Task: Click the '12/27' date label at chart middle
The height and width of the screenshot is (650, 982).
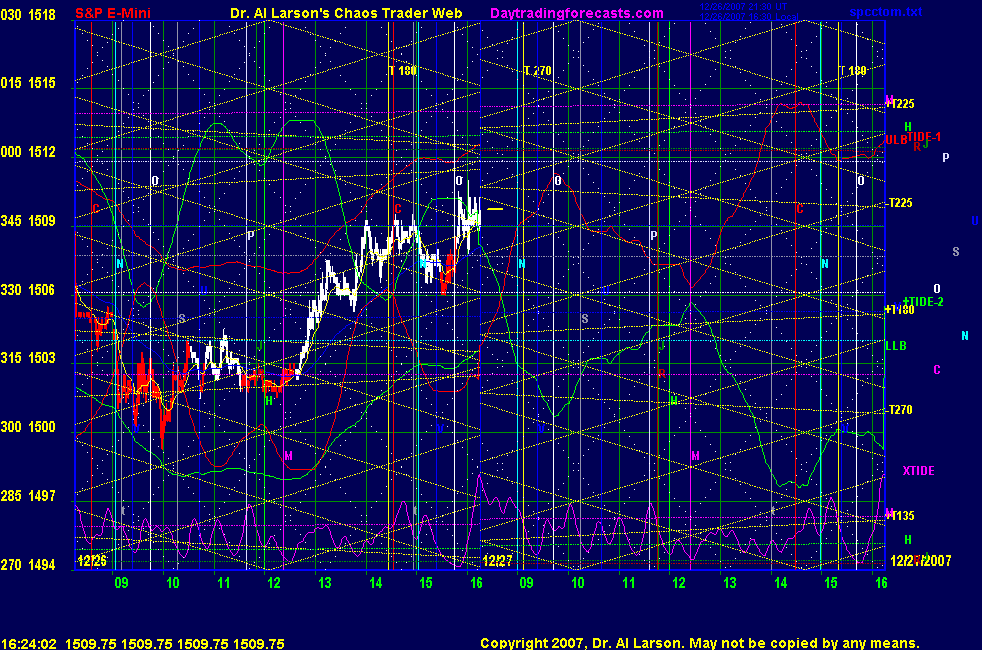Action: tap(497, 560)
